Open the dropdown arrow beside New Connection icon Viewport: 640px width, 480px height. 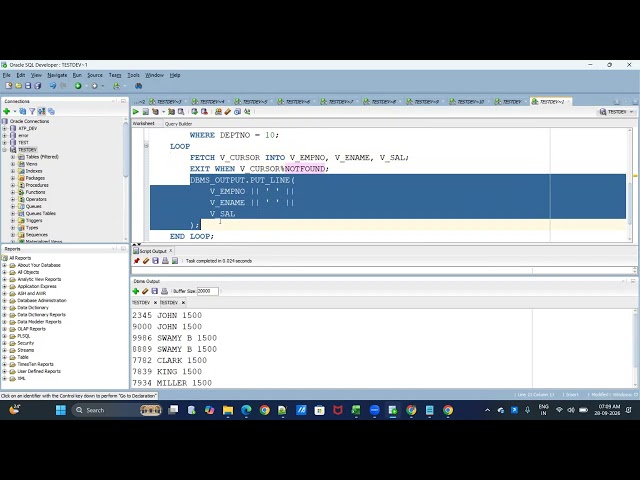tap(15, 111)
